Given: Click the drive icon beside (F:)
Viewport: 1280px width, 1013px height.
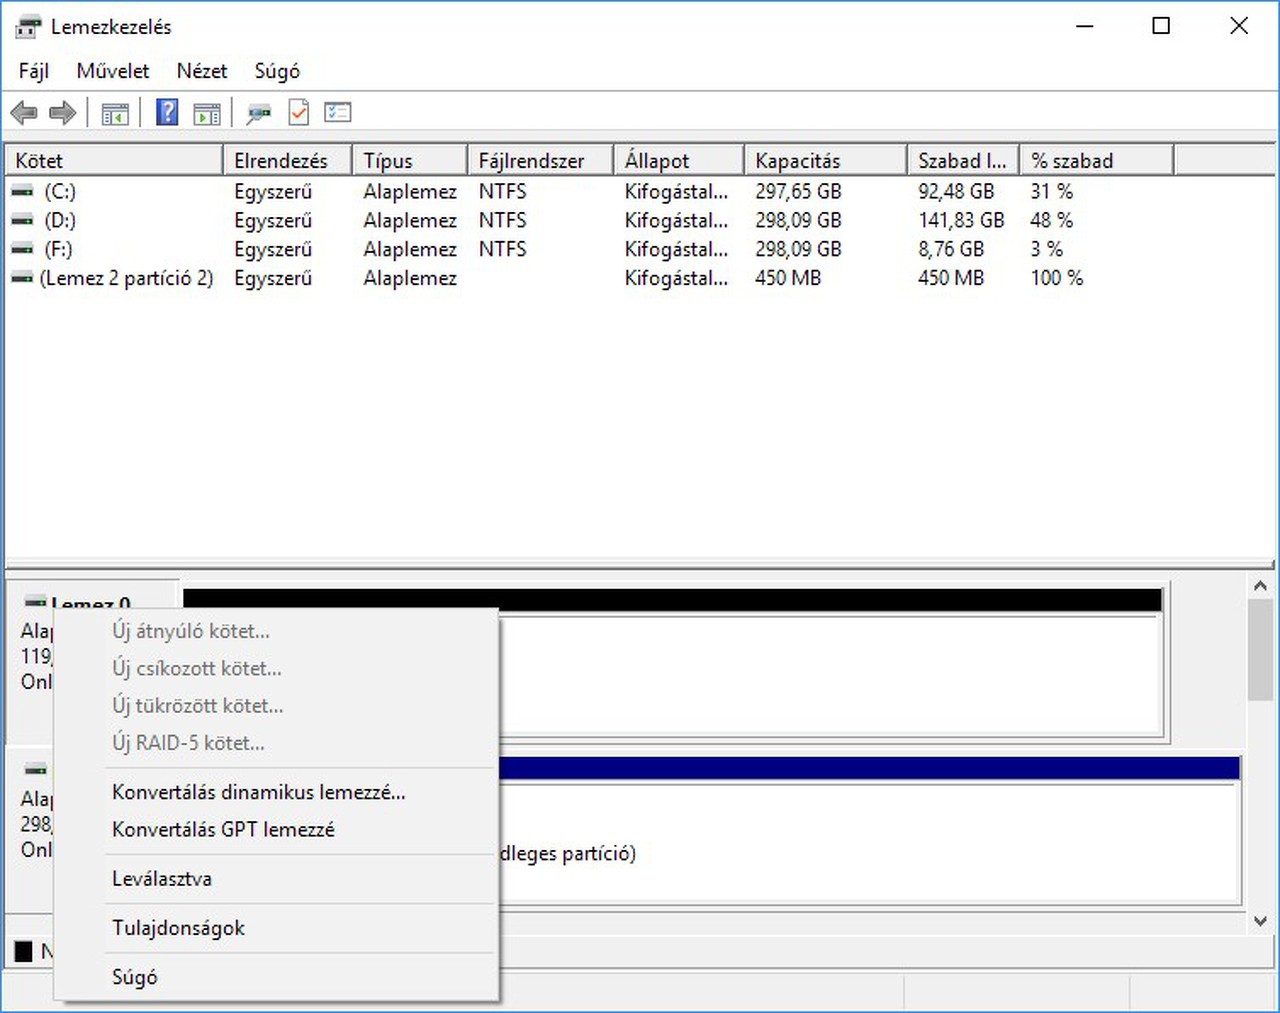Looking at the screenshot, I should [22, 249].
